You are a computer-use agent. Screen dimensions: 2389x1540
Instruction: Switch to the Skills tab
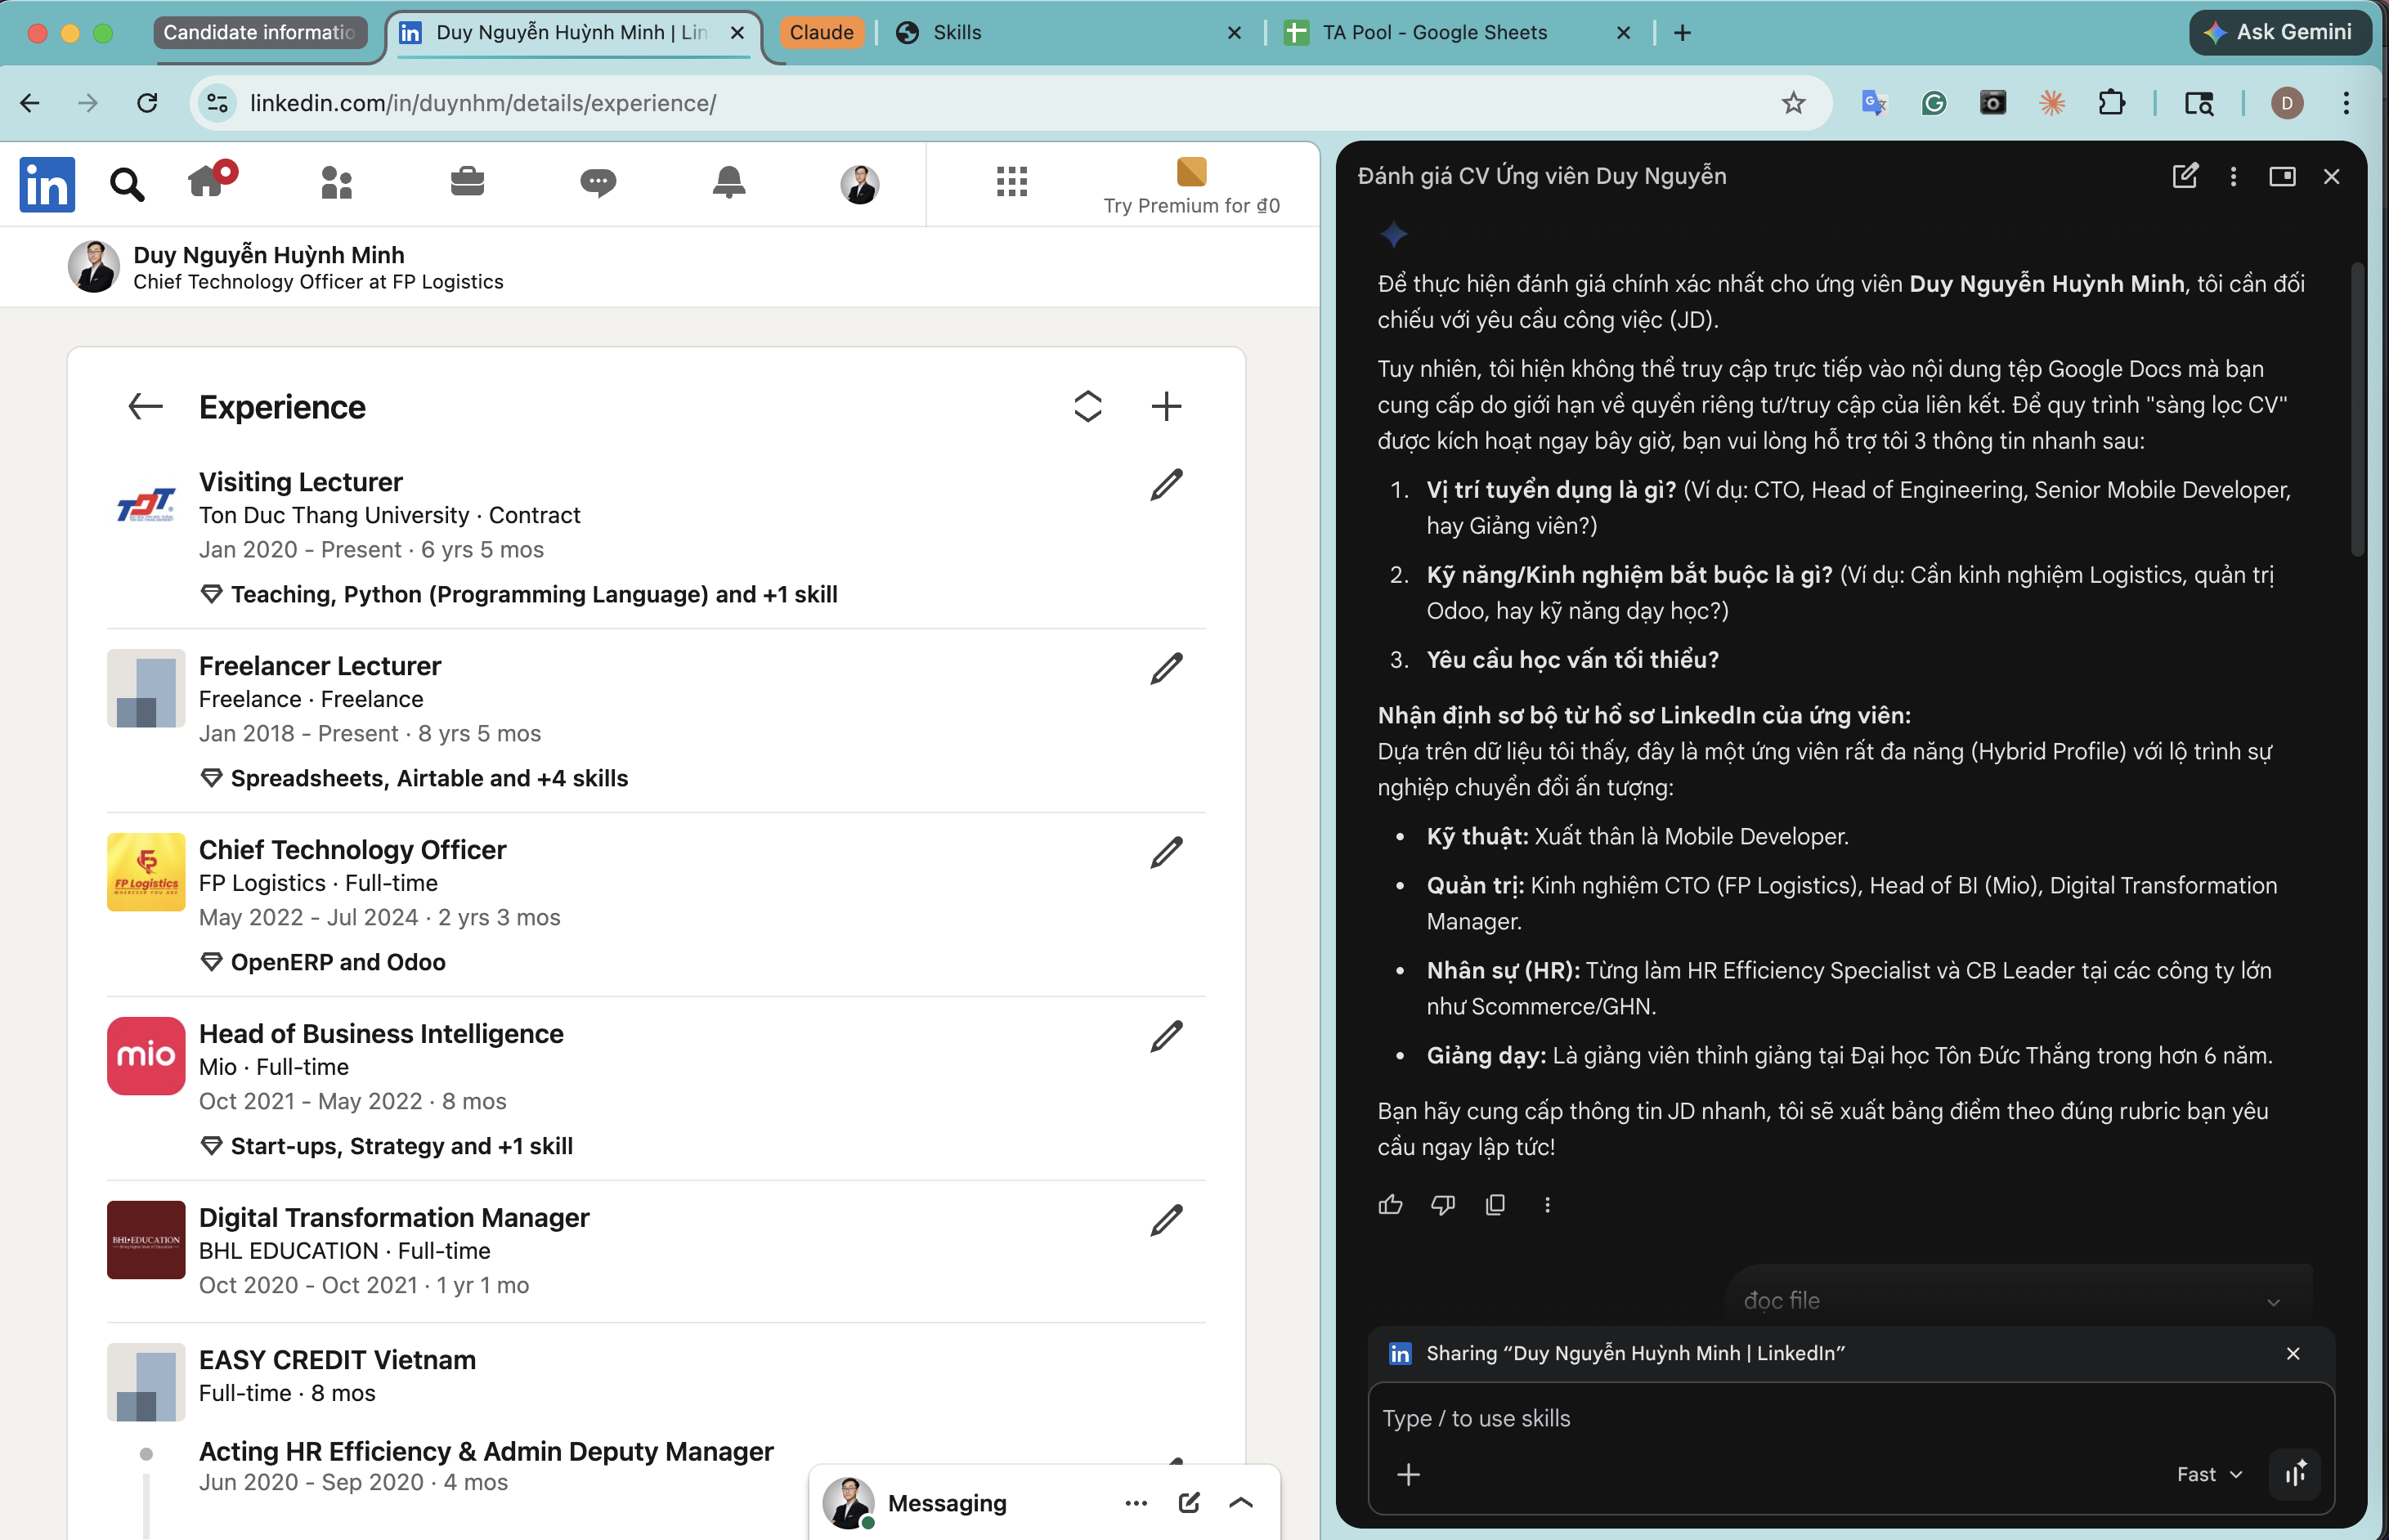[x=1067, y=33]
